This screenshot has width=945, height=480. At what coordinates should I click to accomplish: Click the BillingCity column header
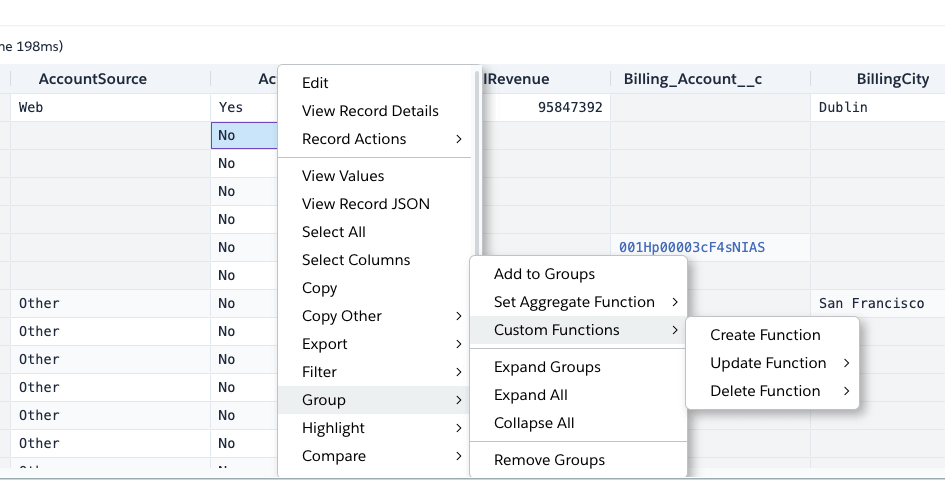892,79
